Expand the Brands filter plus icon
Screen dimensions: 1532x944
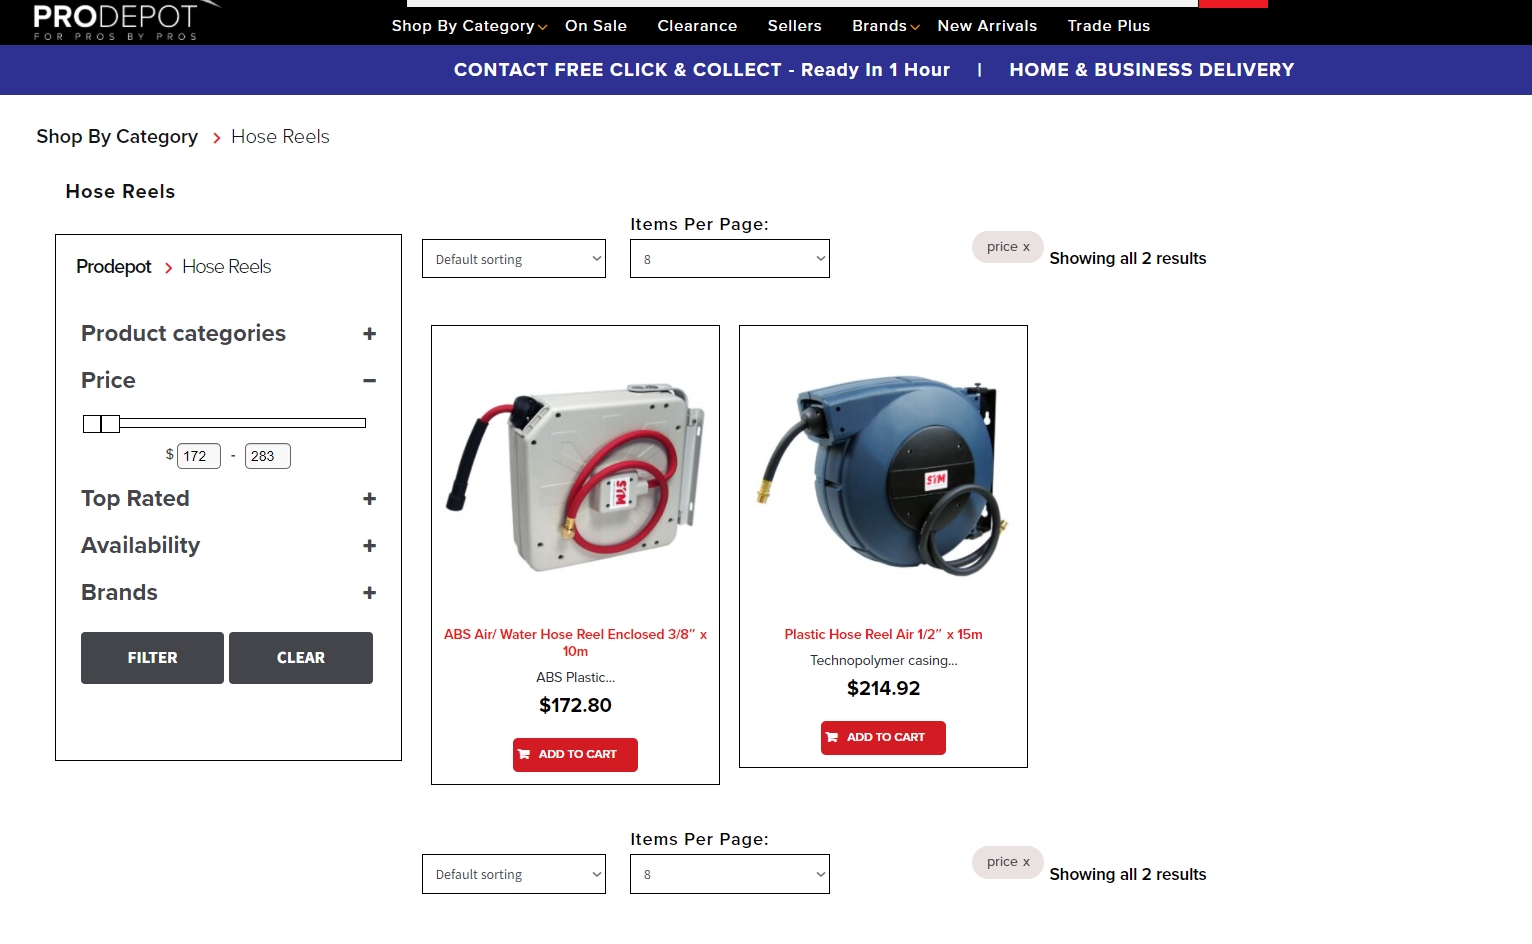[x=369, y=593]
